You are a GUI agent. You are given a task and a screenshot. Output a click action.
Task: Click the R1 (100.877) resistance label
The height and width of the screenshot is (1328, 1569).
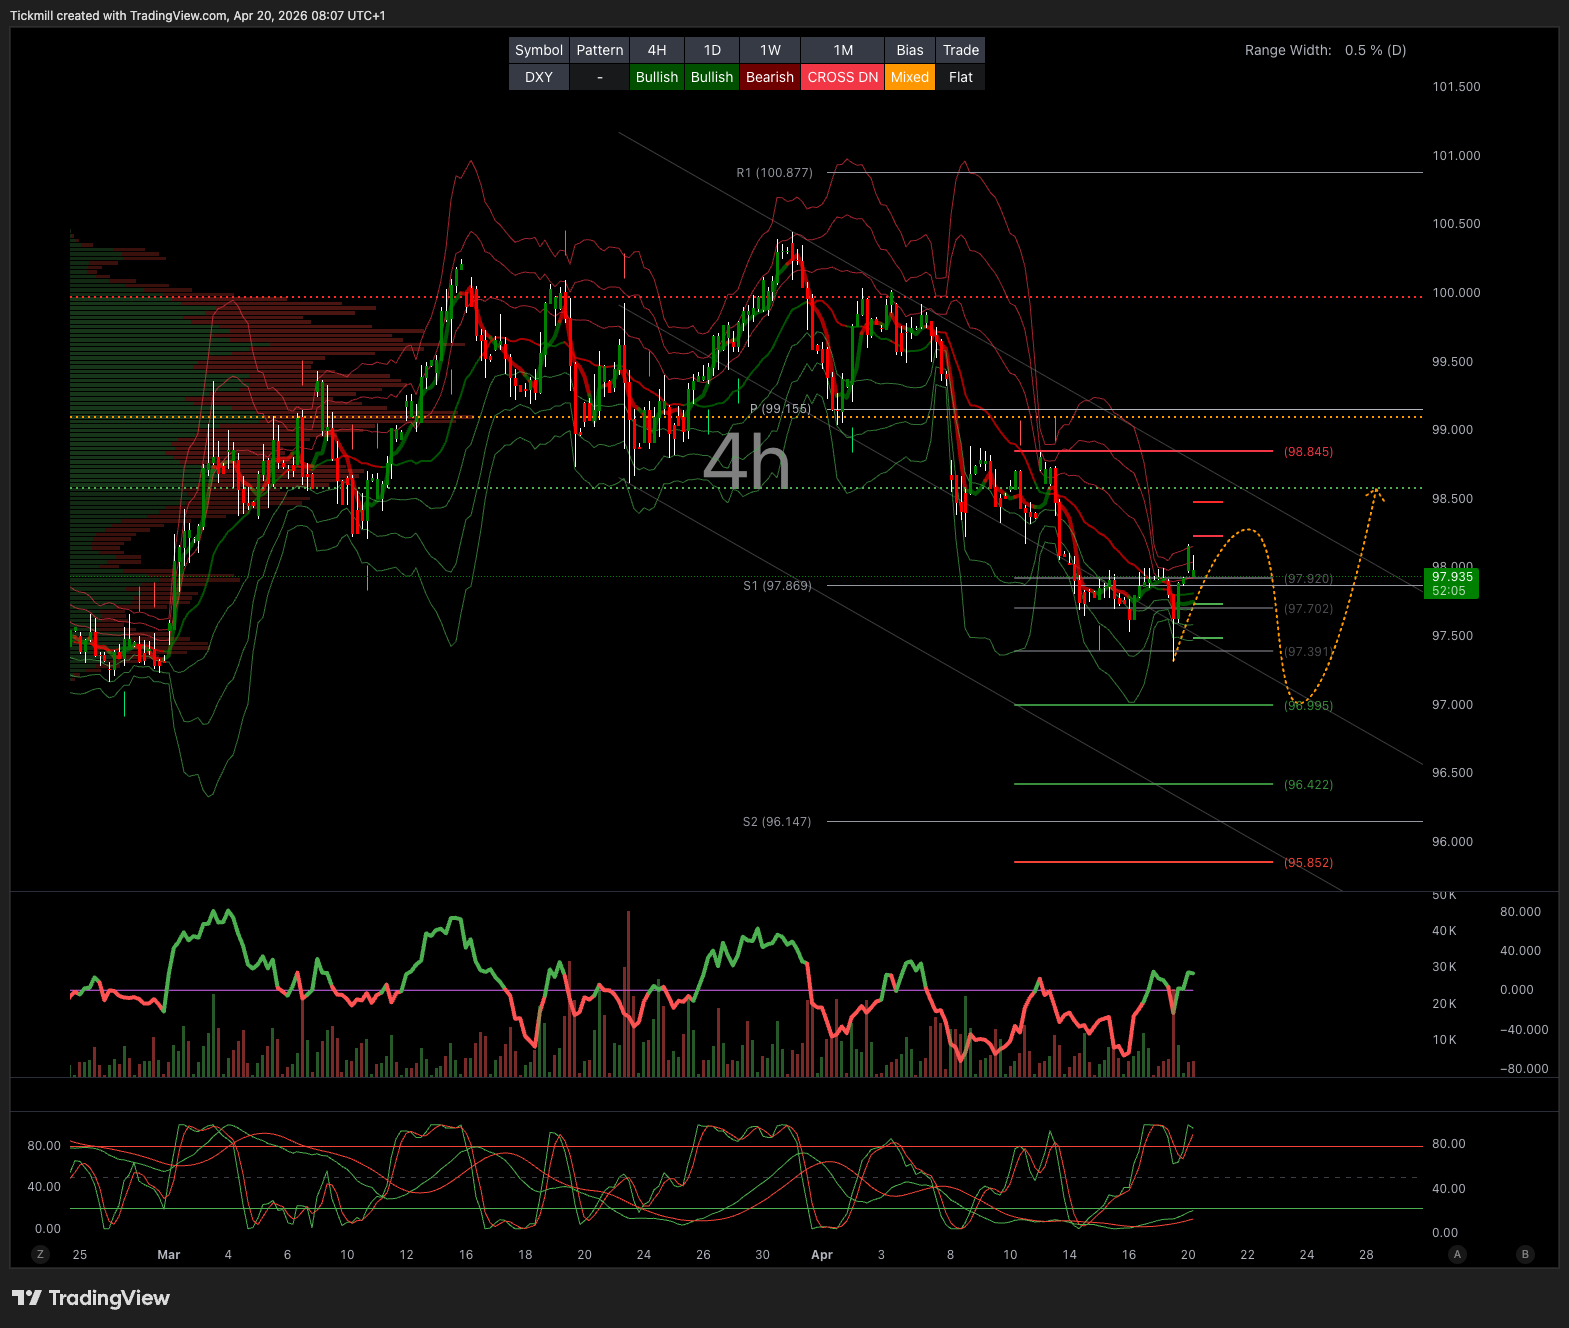click(x=774, y=173)
